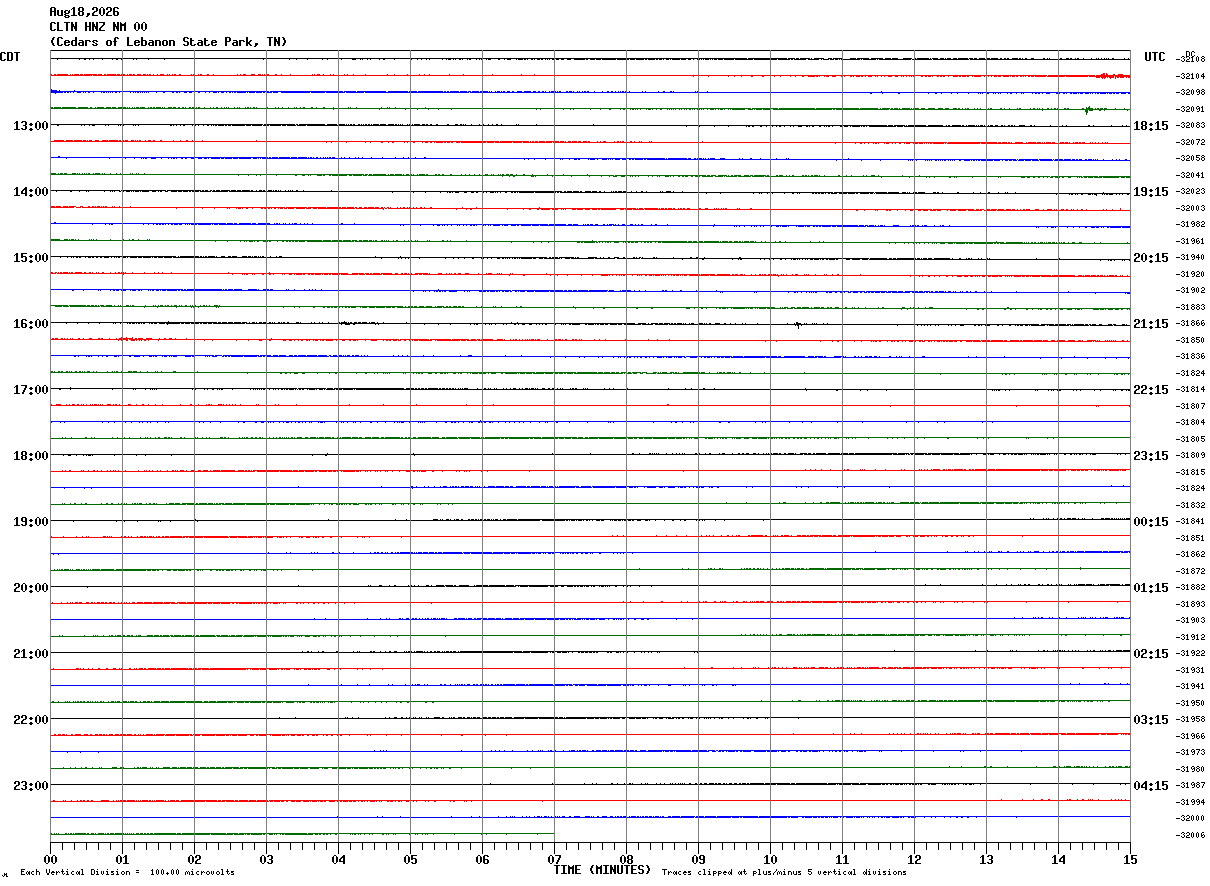The image size is (1210, 886).
Task: Click the 23:00 CDT time label
Action: [x=30, y=786]
